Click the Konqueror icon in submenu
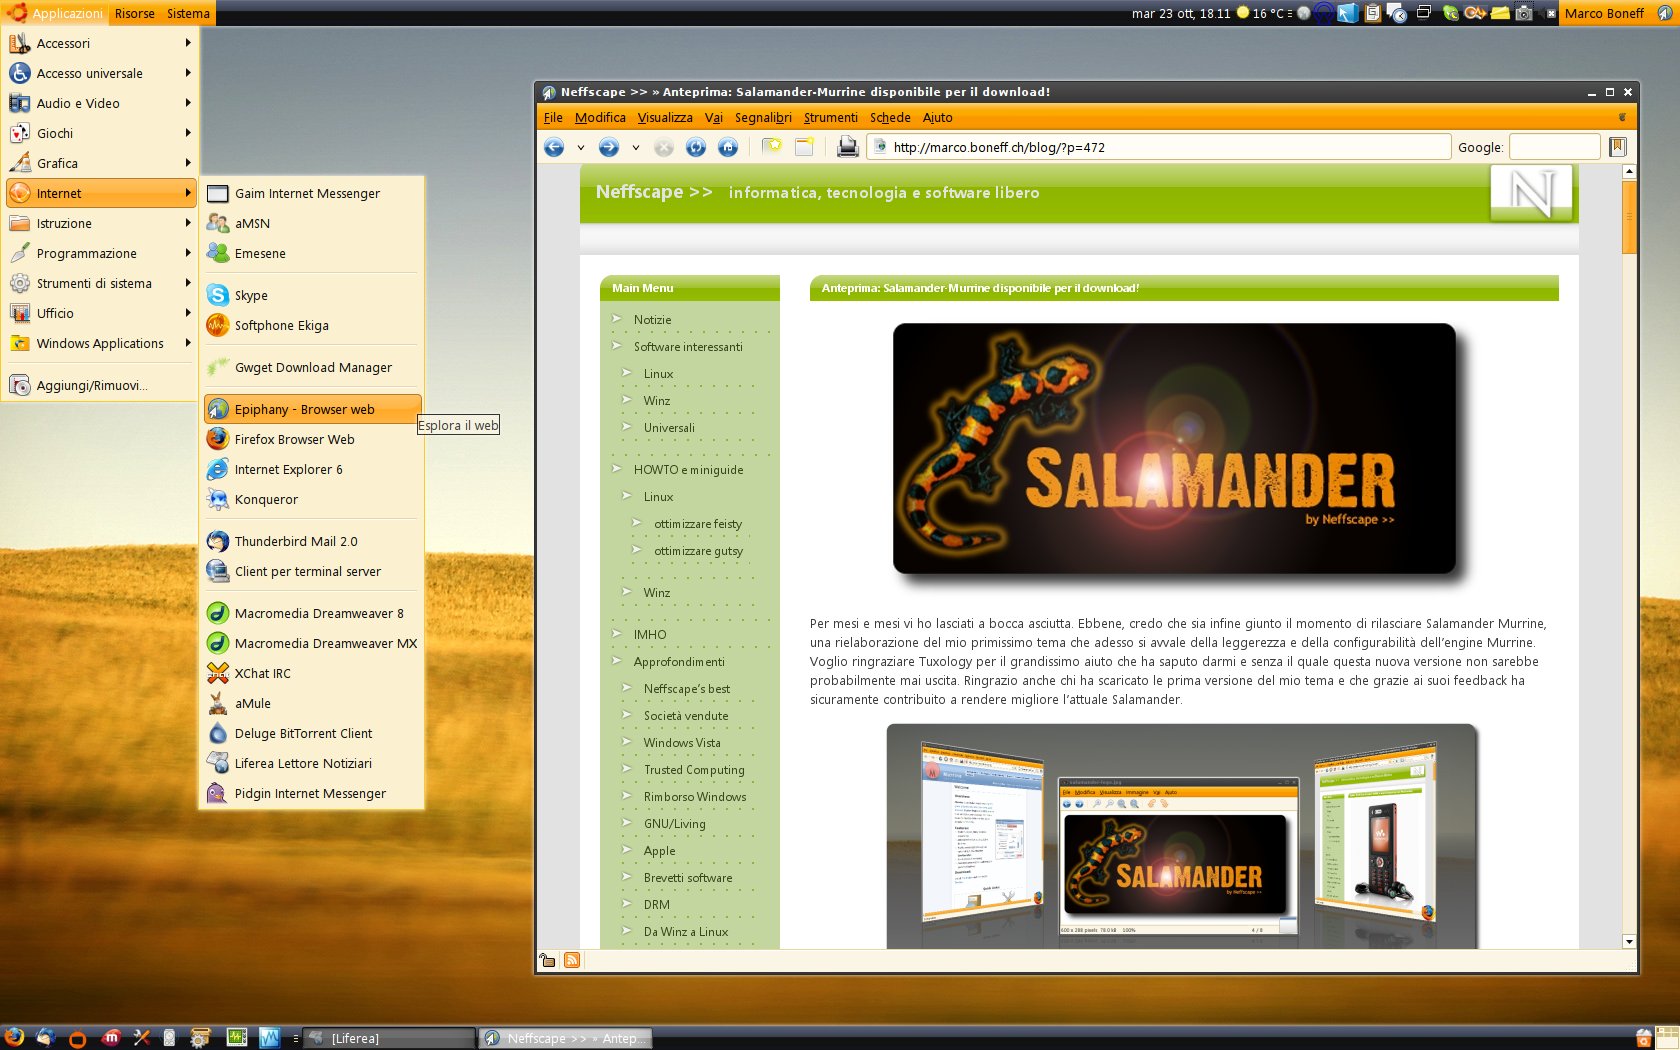 [218, 499]
